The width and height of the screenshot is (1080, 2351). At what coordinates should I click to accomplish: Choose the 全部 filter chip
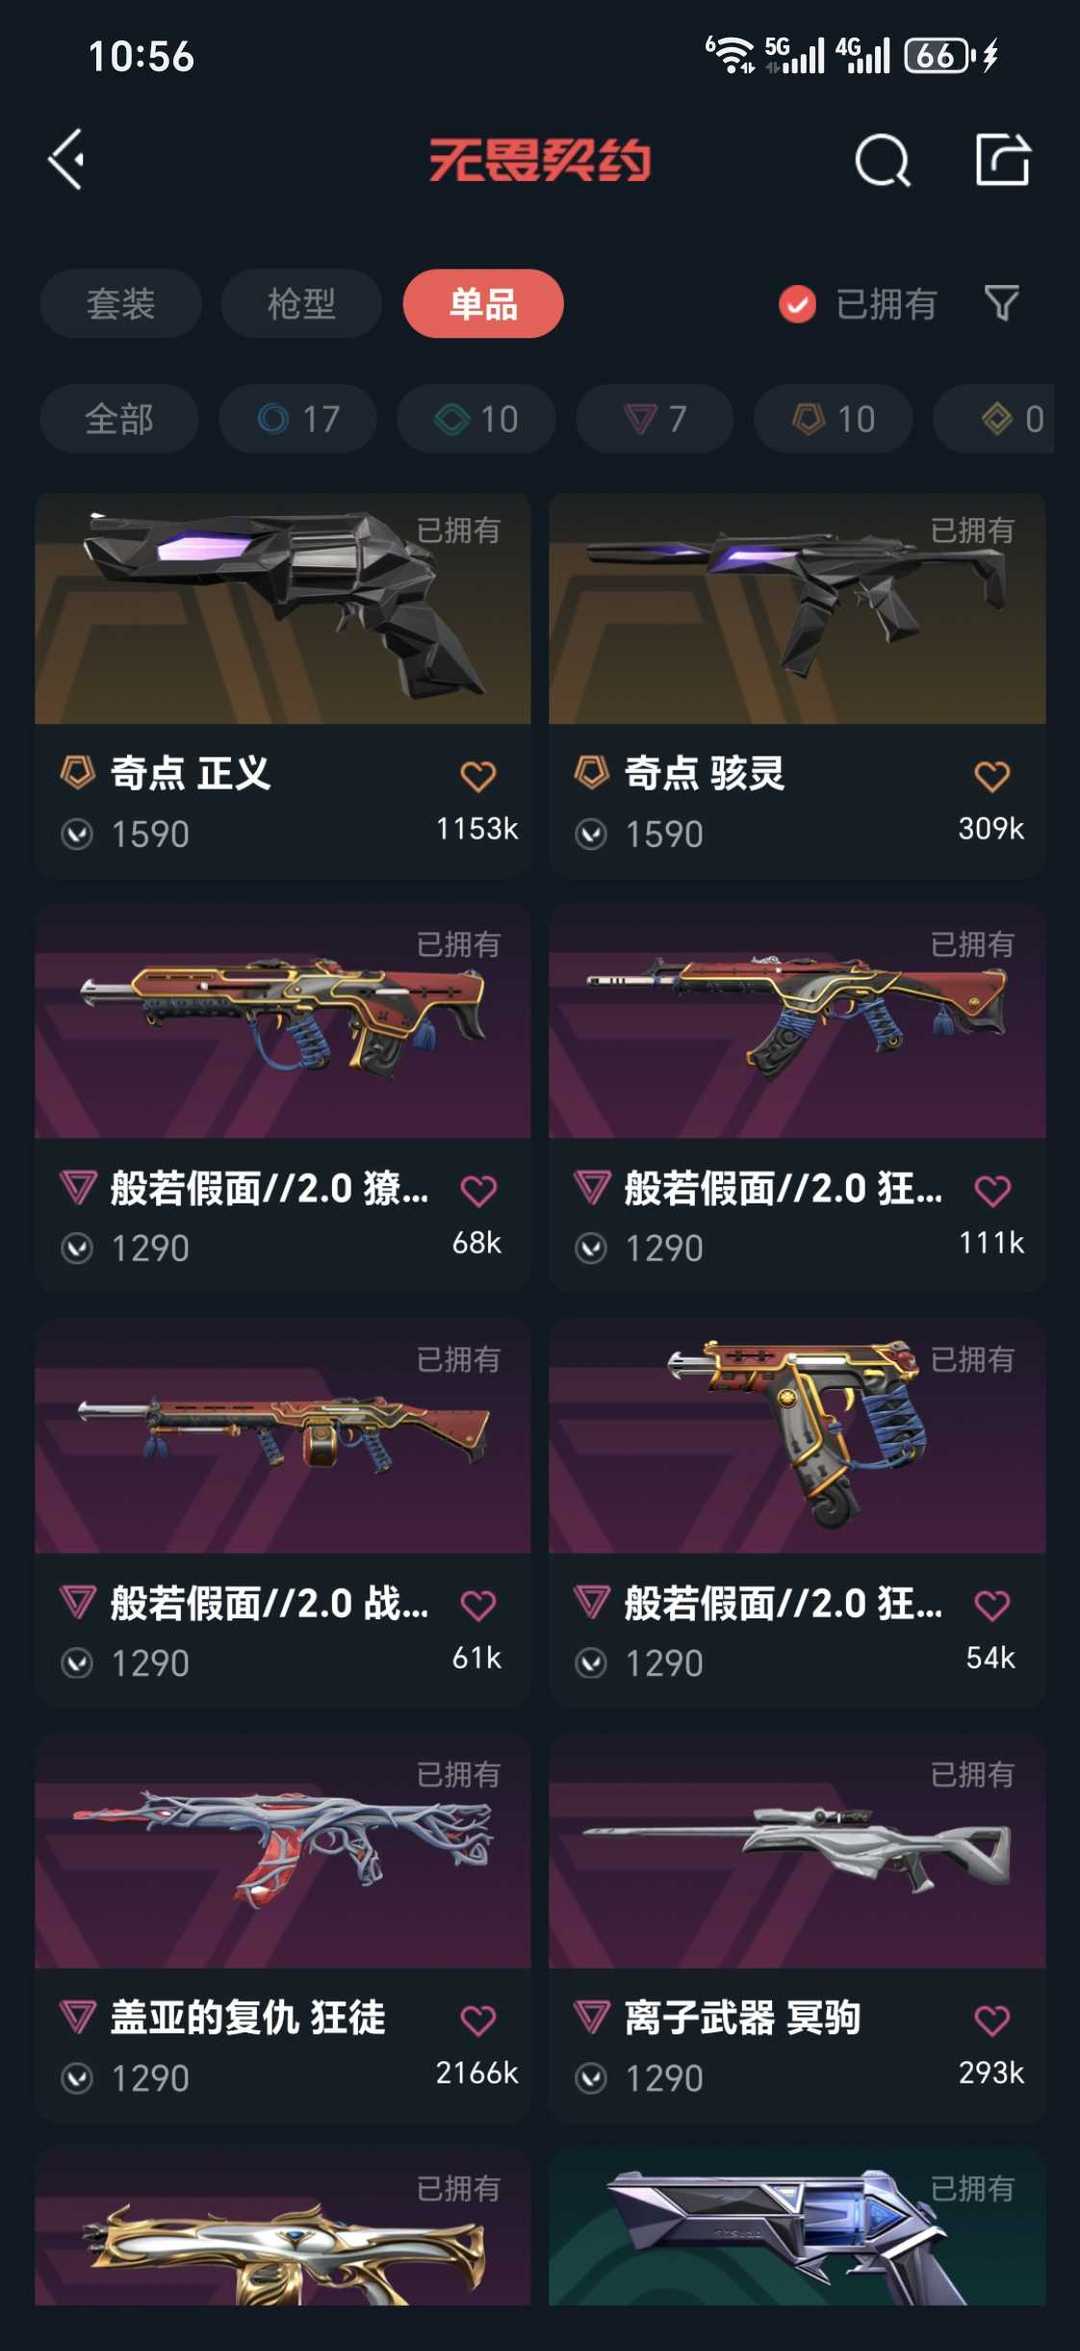119,419
